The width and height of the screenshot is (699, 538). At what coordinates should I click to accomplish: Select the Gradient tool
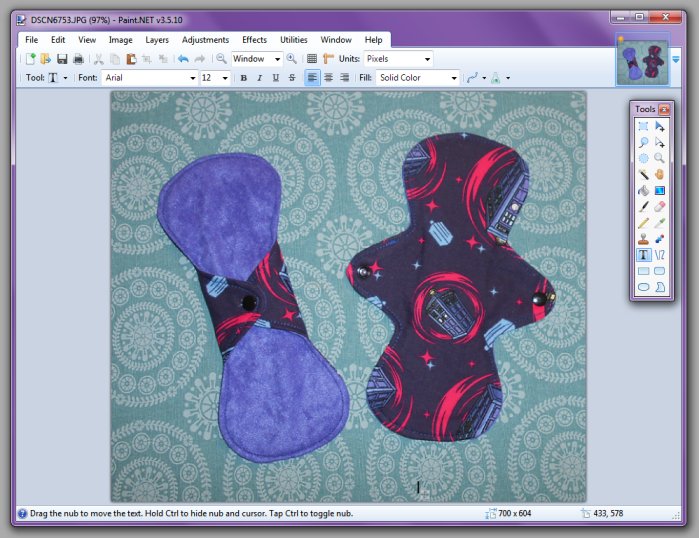point(660,191)
